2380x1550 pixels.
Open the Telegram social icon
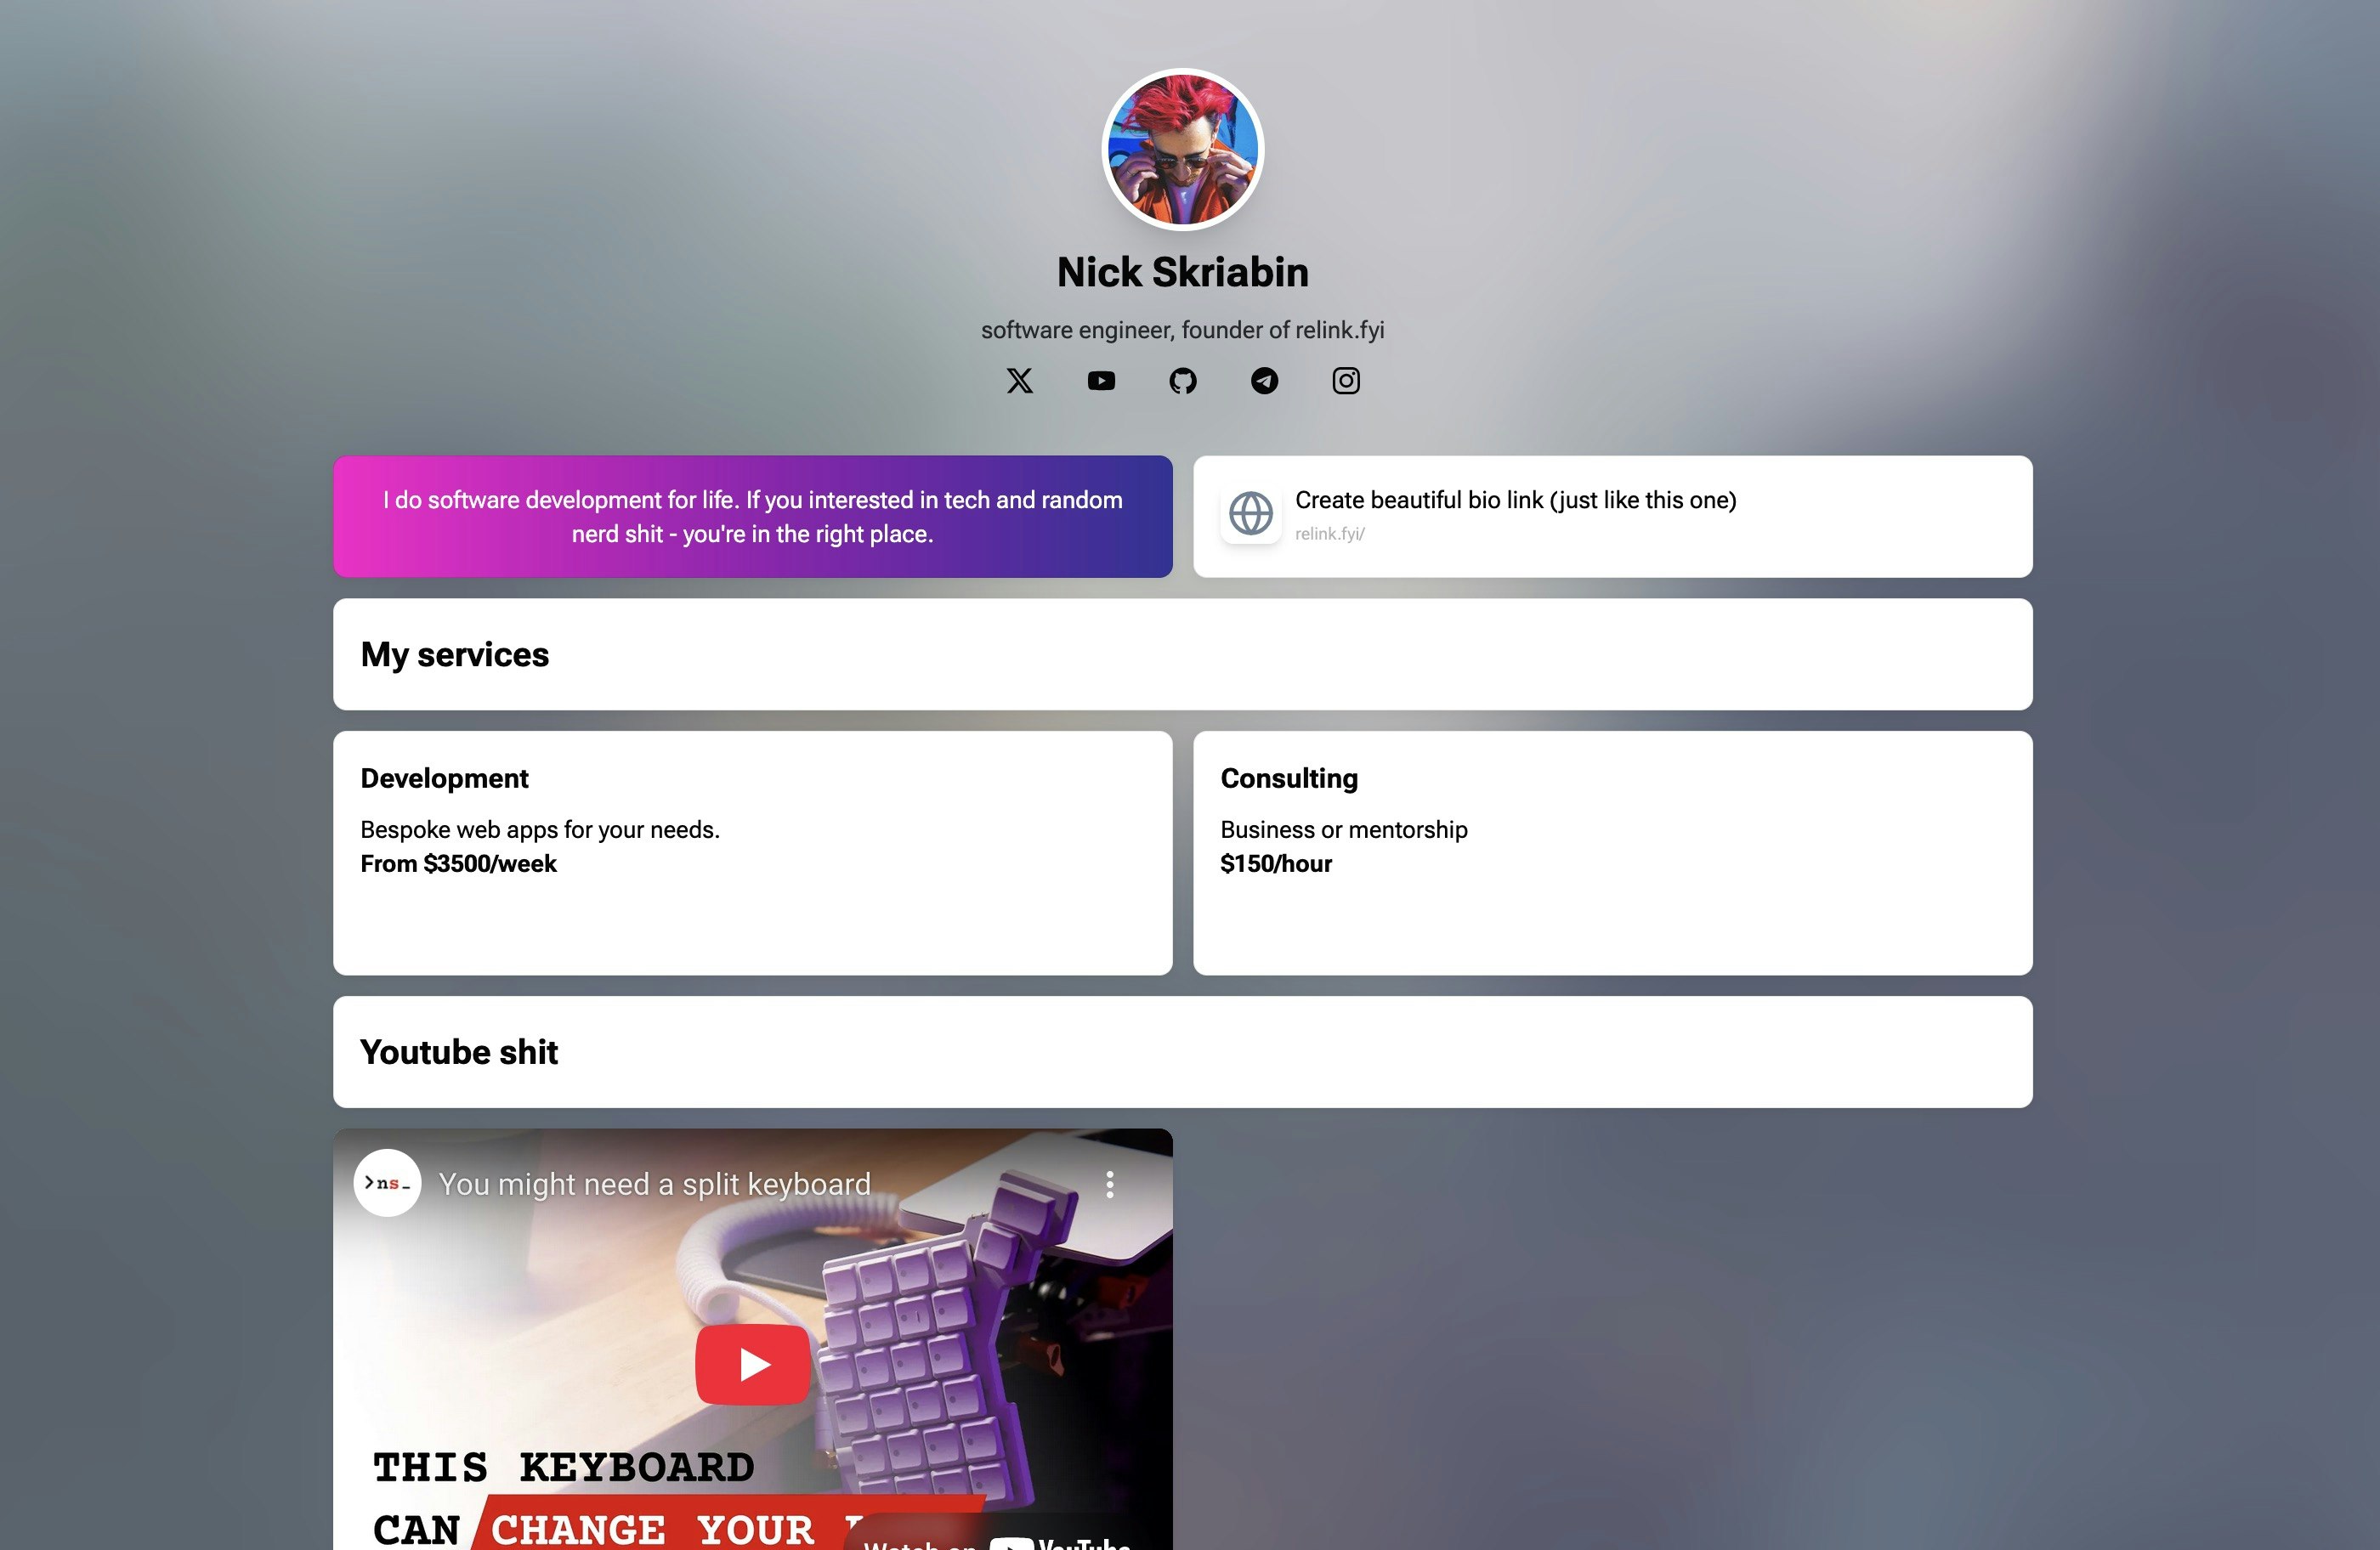tap(1265, 381)
